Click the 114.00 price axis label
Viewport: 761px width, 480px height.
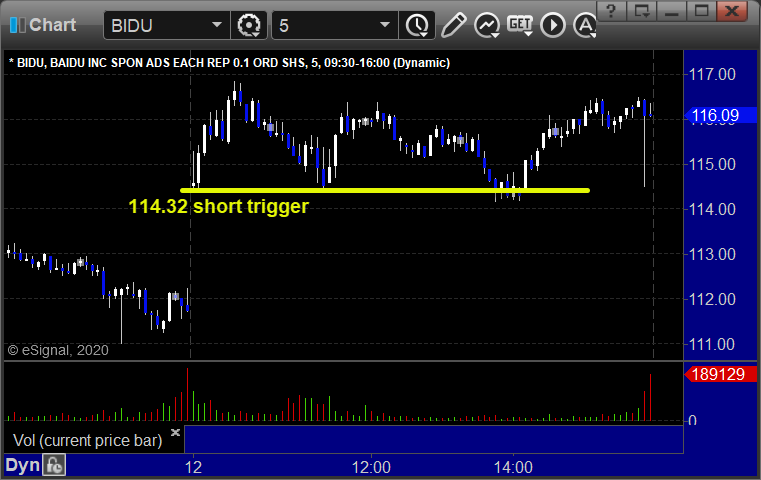pyautogui.click(x=712, y=209)
